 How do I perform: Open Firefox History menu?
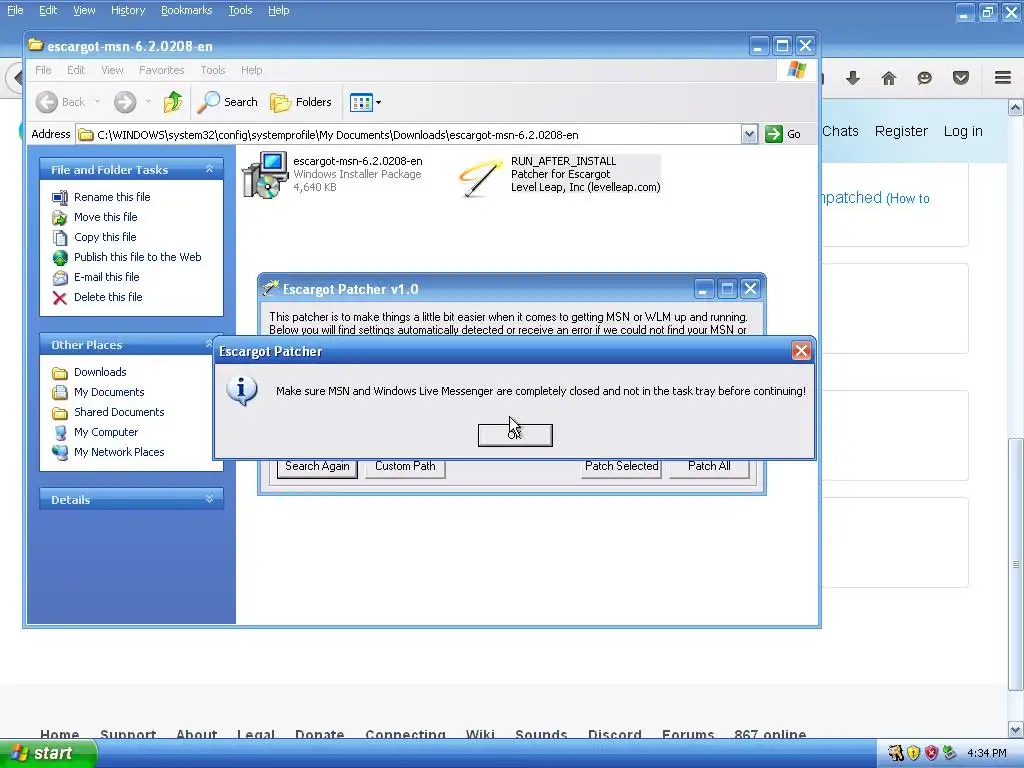point(128,10)
